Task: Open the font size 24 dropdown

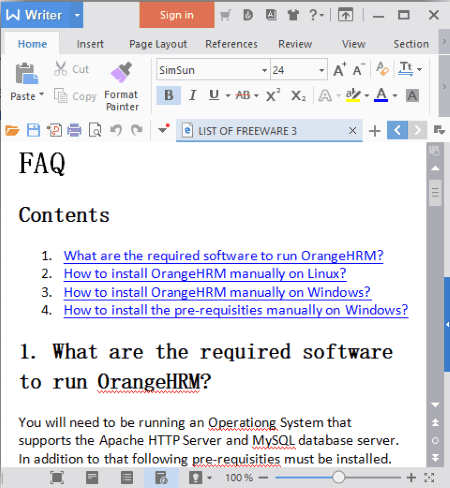Action: (321, 70)
